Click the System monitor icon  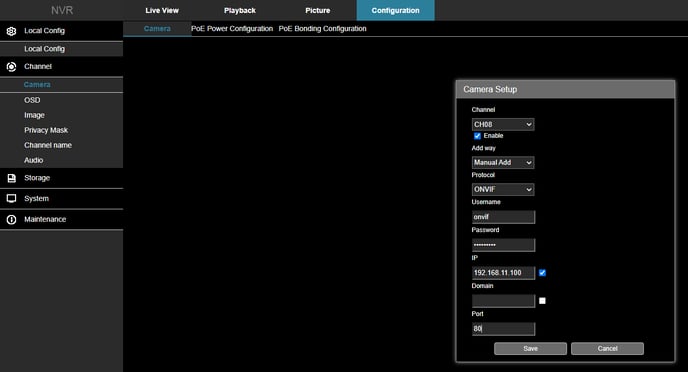point(11,199)
